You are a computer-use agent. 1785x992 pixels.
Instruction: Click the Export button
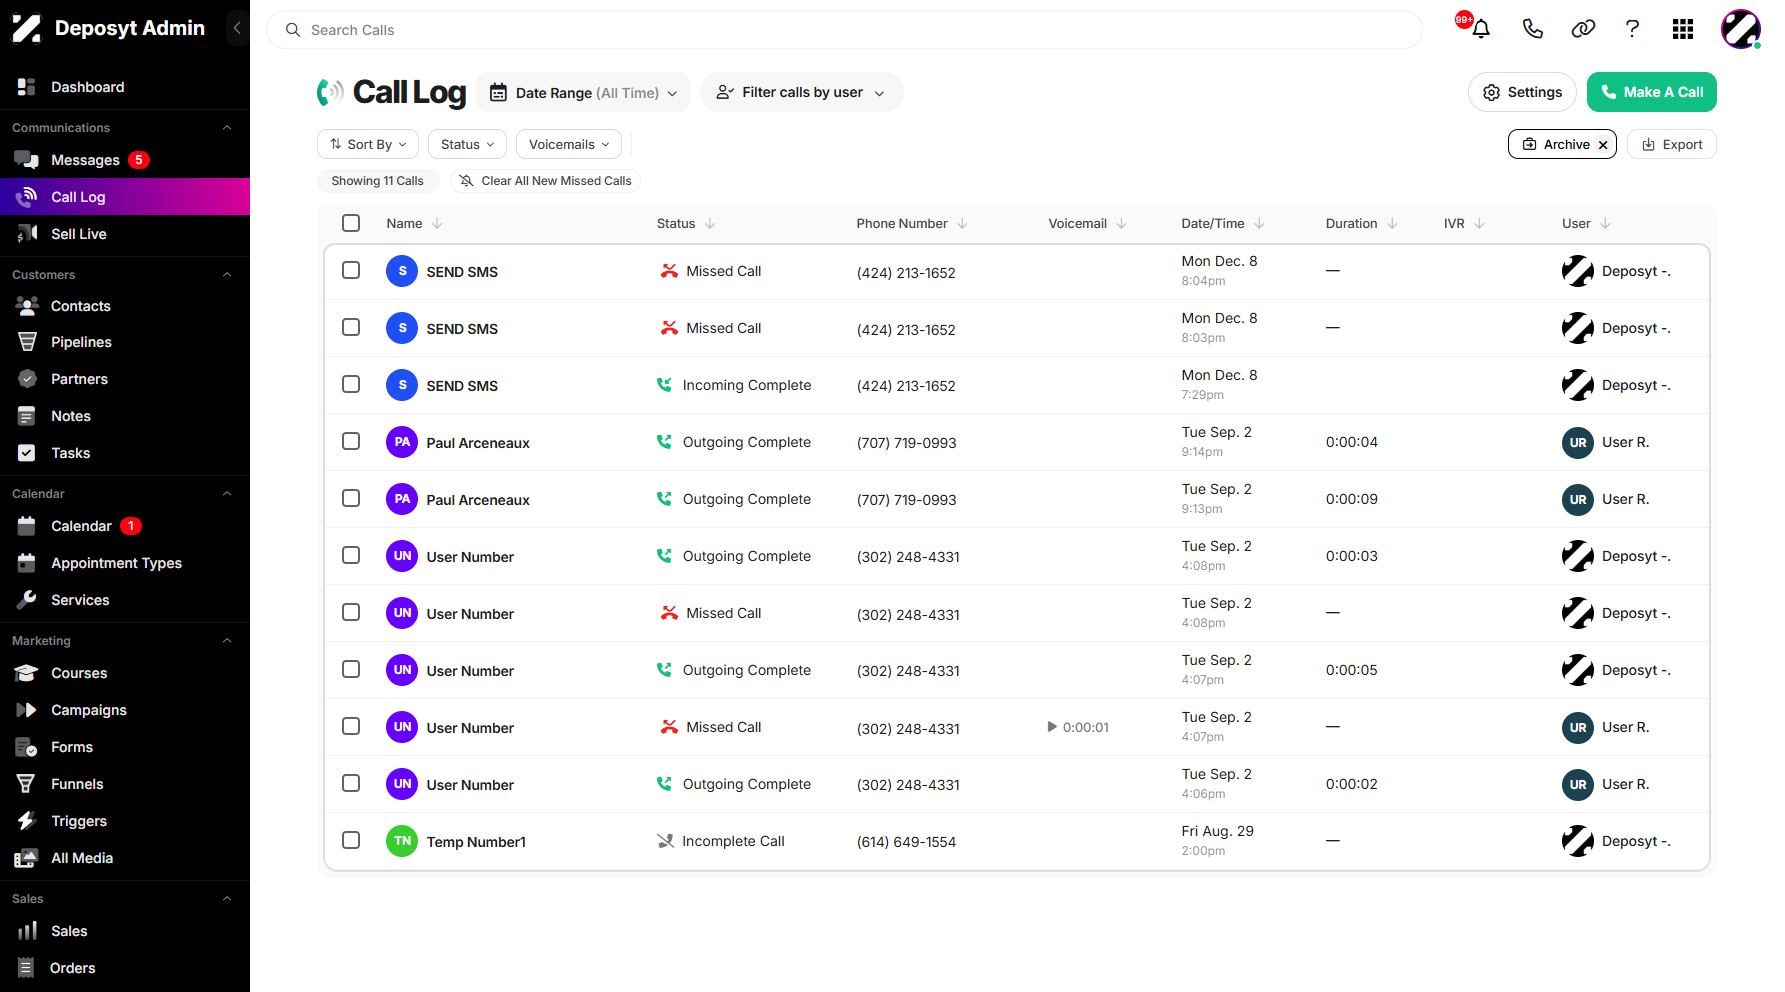[1672, 145]
